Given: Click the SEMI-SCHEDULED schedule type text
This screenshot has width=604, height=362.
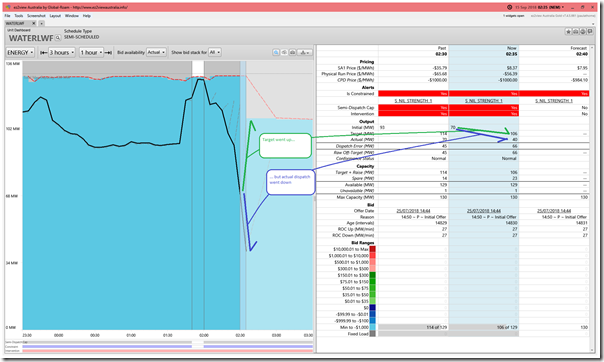Looking at the screenshot, I should (x=81, y=37).
